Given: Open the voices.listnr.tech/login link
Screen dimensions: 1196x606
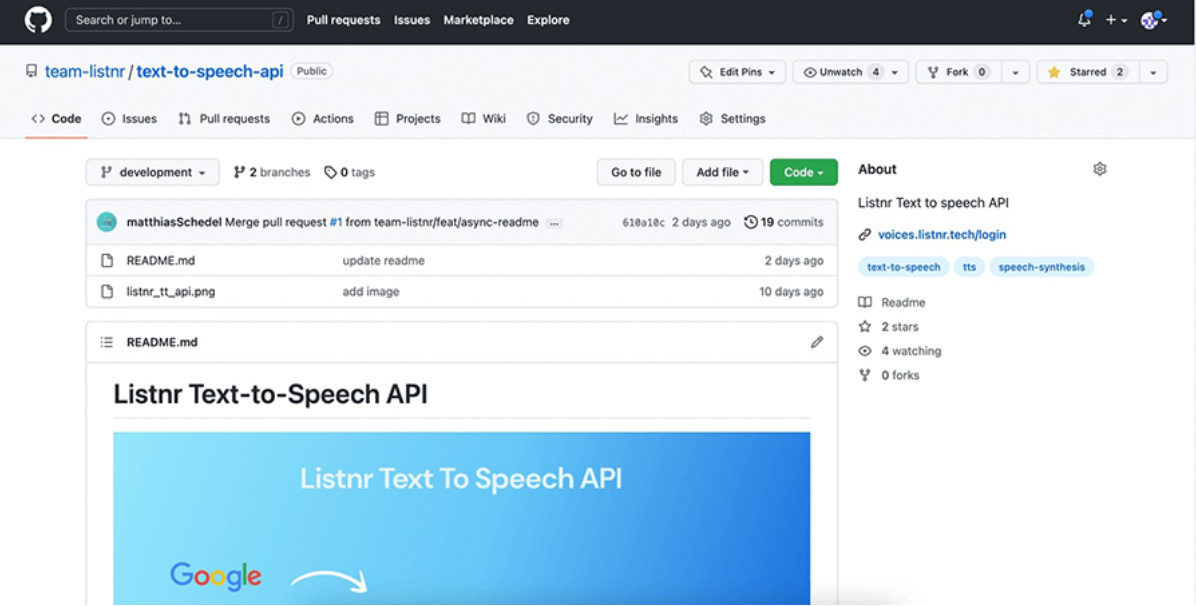Looking at the screenshot, I should pyautogui.click(x=942, y=234).
